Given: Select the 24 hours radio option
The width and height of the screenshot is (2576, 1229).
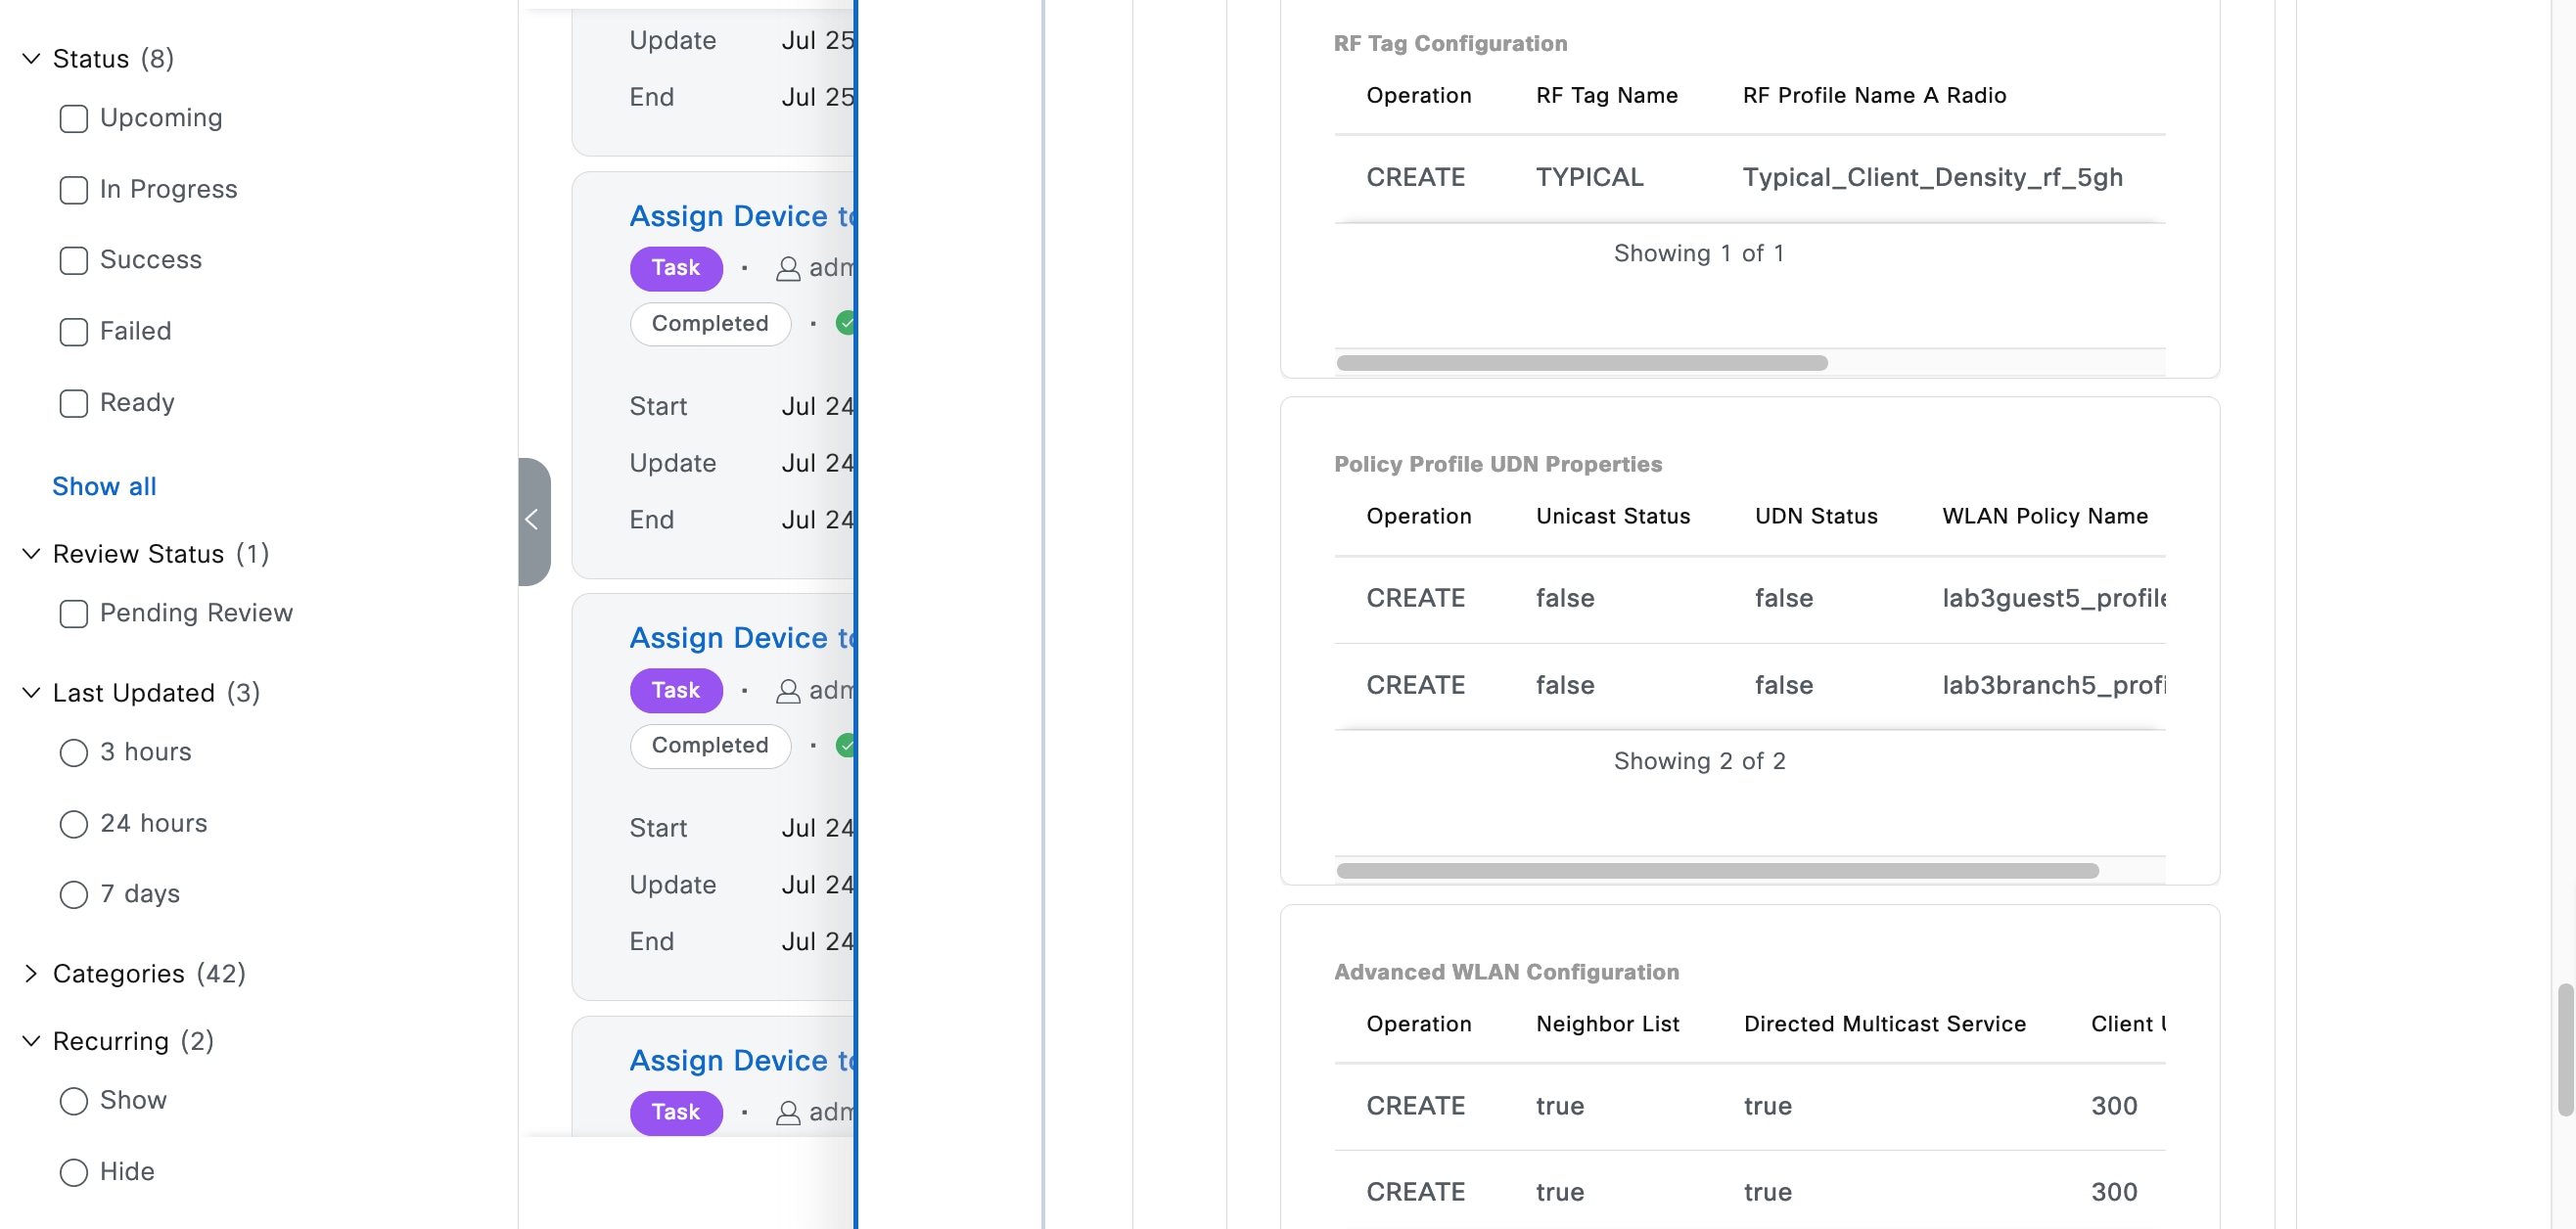Looking at the screenshot, I should click(73, 824).
